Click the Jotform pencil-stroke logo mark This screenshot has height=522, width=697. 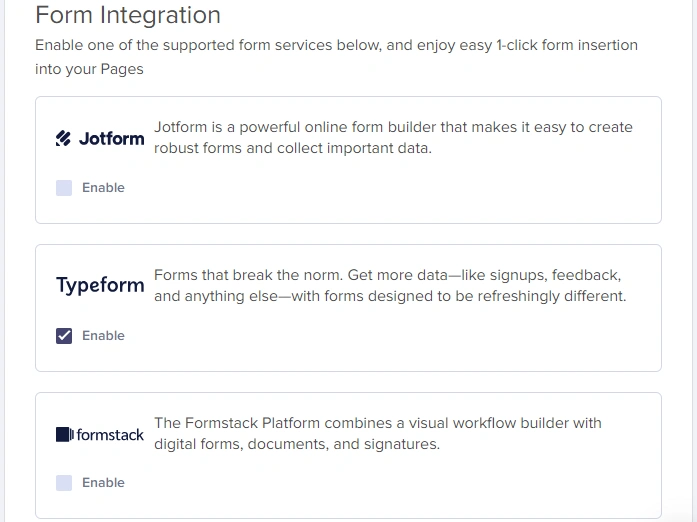pos(64,139)
